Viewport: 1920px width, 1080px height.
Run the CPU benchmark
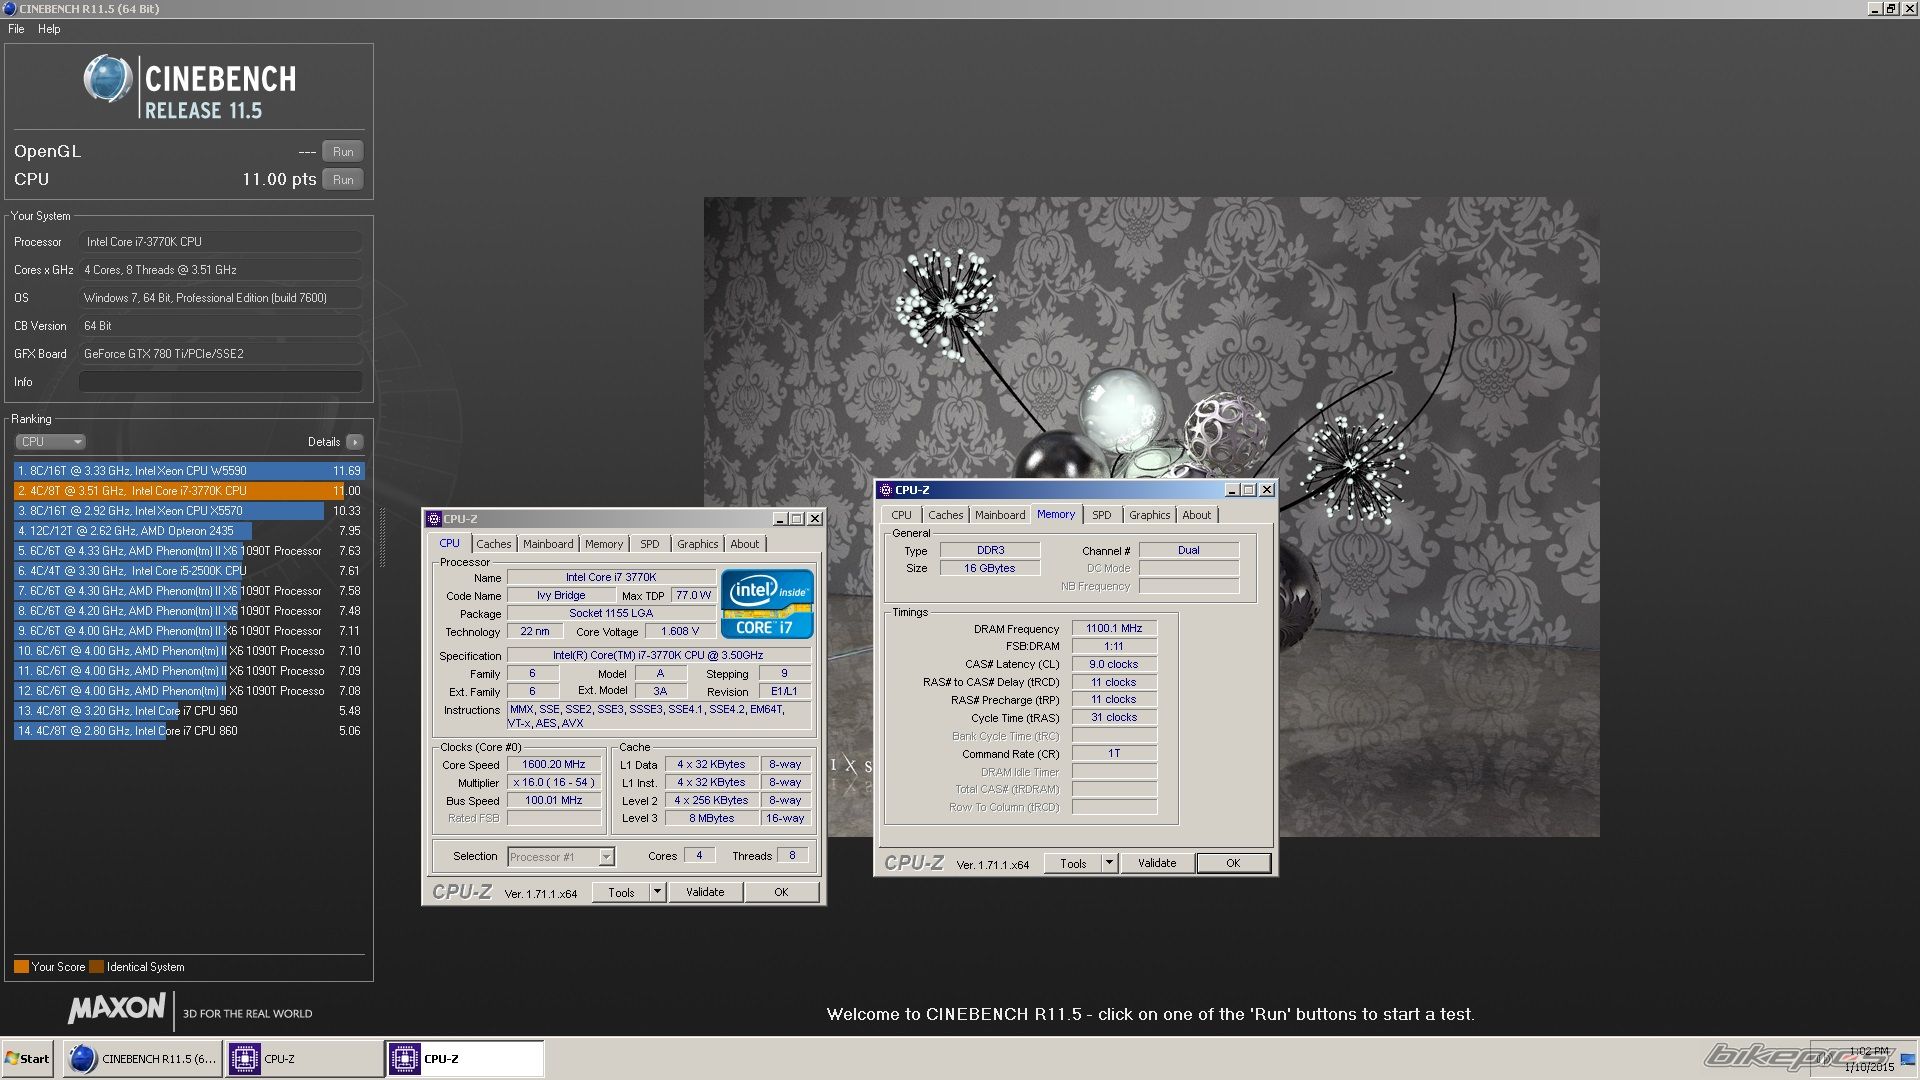pyautogui.click(x=343, y=180)
